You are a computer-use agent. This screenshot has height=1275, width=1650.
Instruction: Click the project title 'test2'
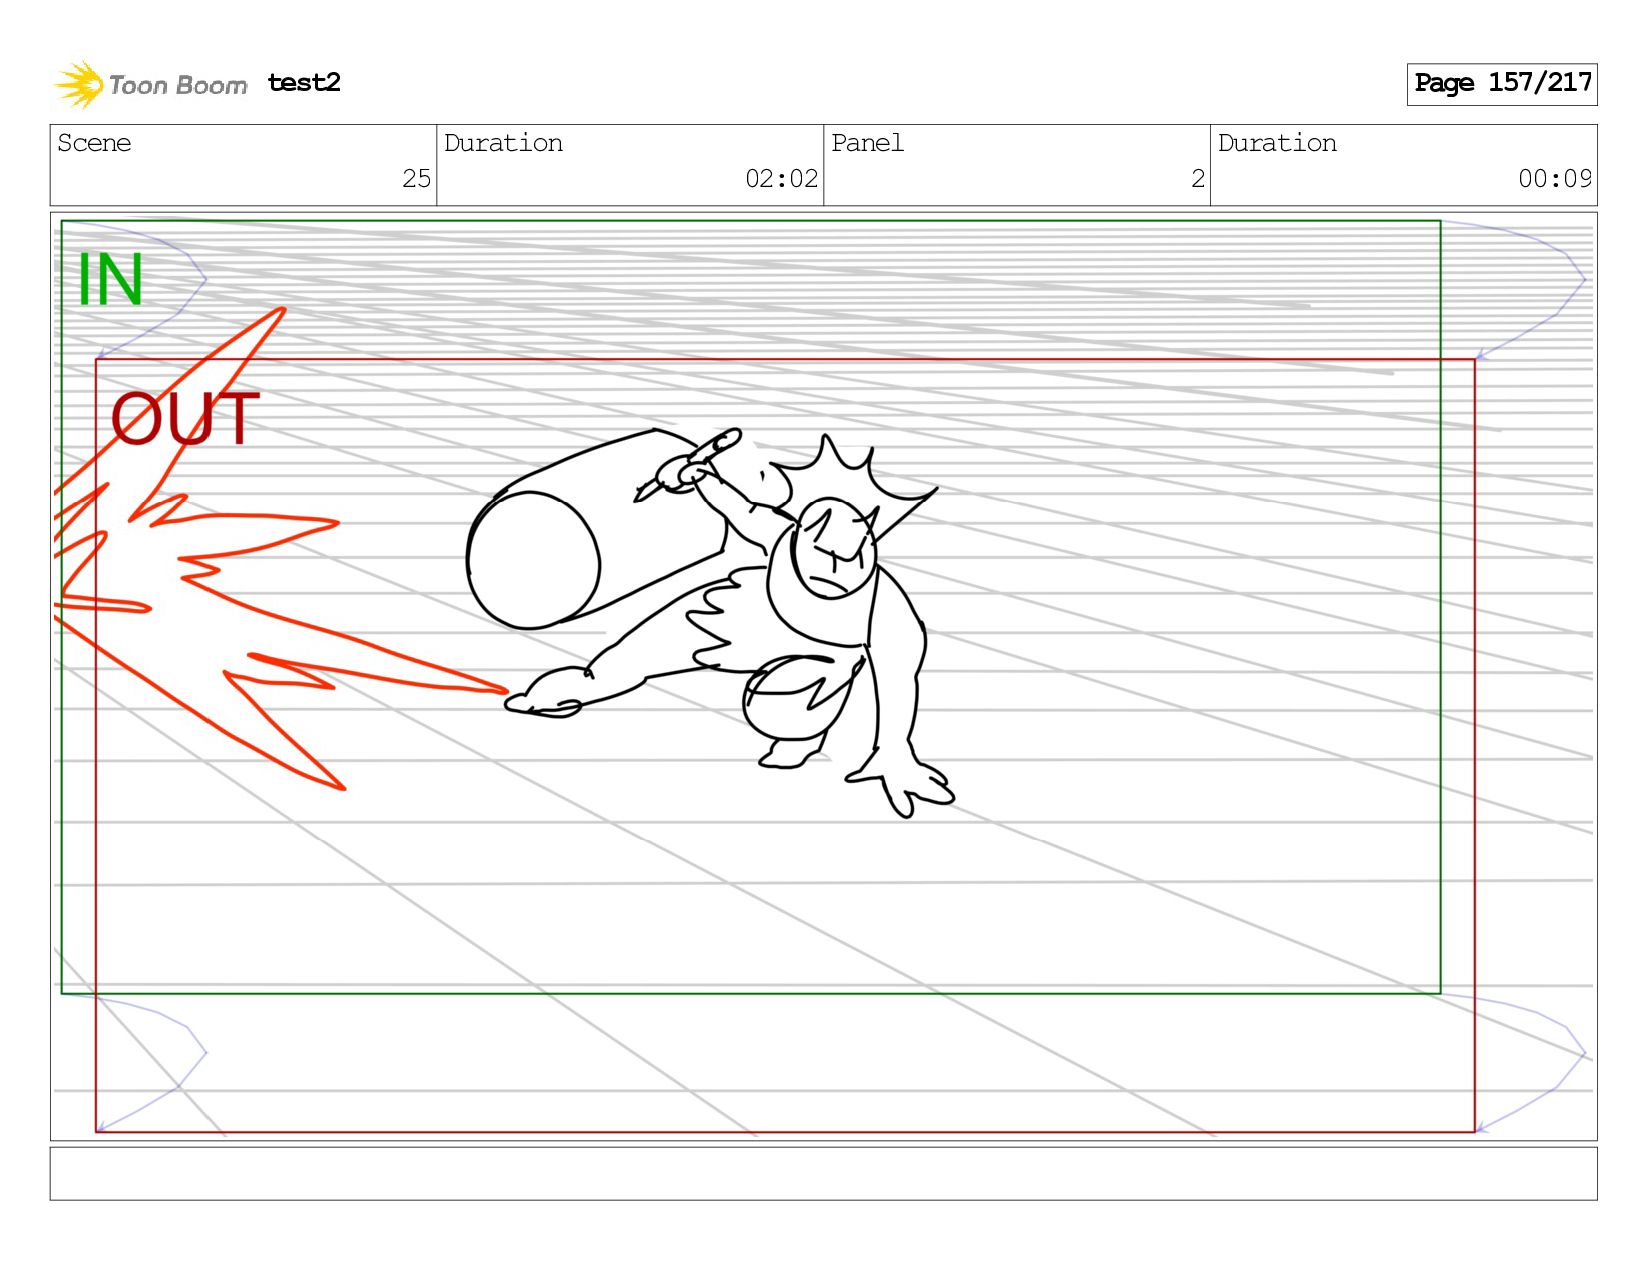(304, 82)
